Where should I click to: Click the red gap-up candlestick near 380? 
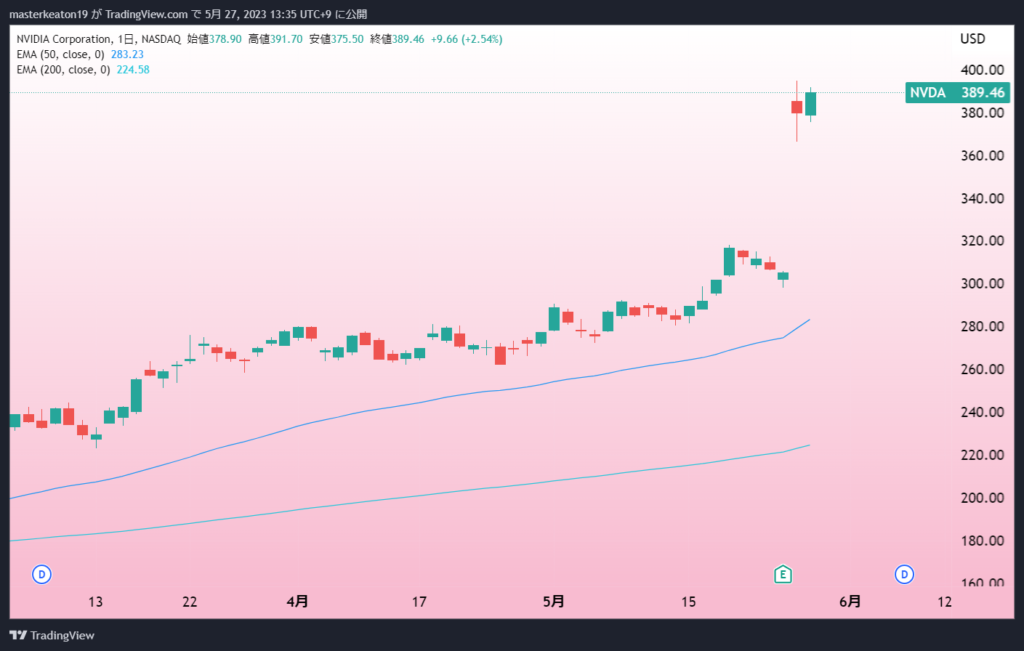click(x=797, y=108)
